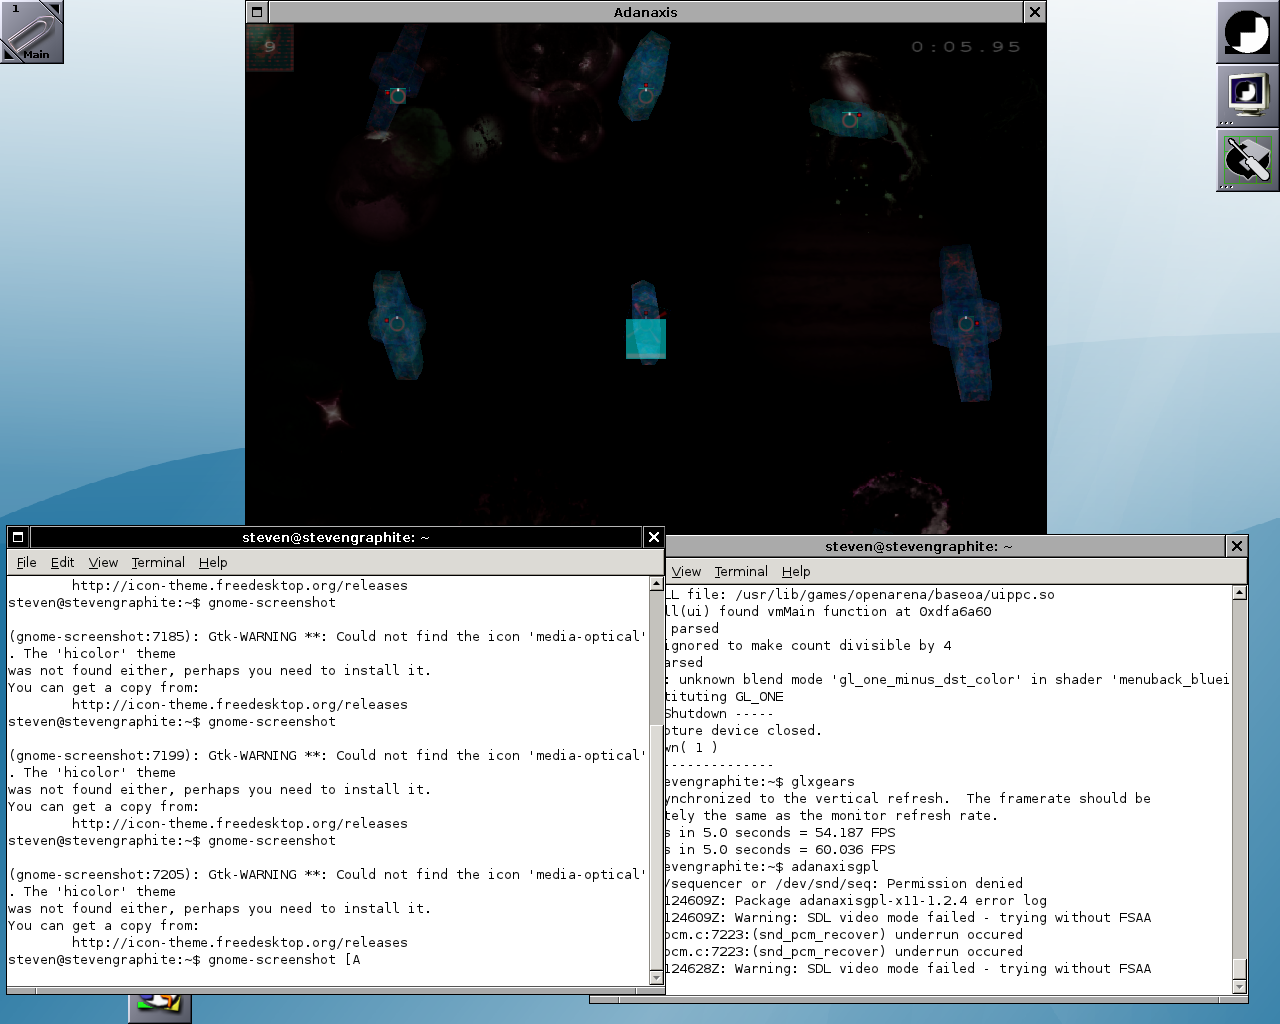Click the score counter box showing 9
Screen dimensions: 1280x1024
click(x=270, y=47)
